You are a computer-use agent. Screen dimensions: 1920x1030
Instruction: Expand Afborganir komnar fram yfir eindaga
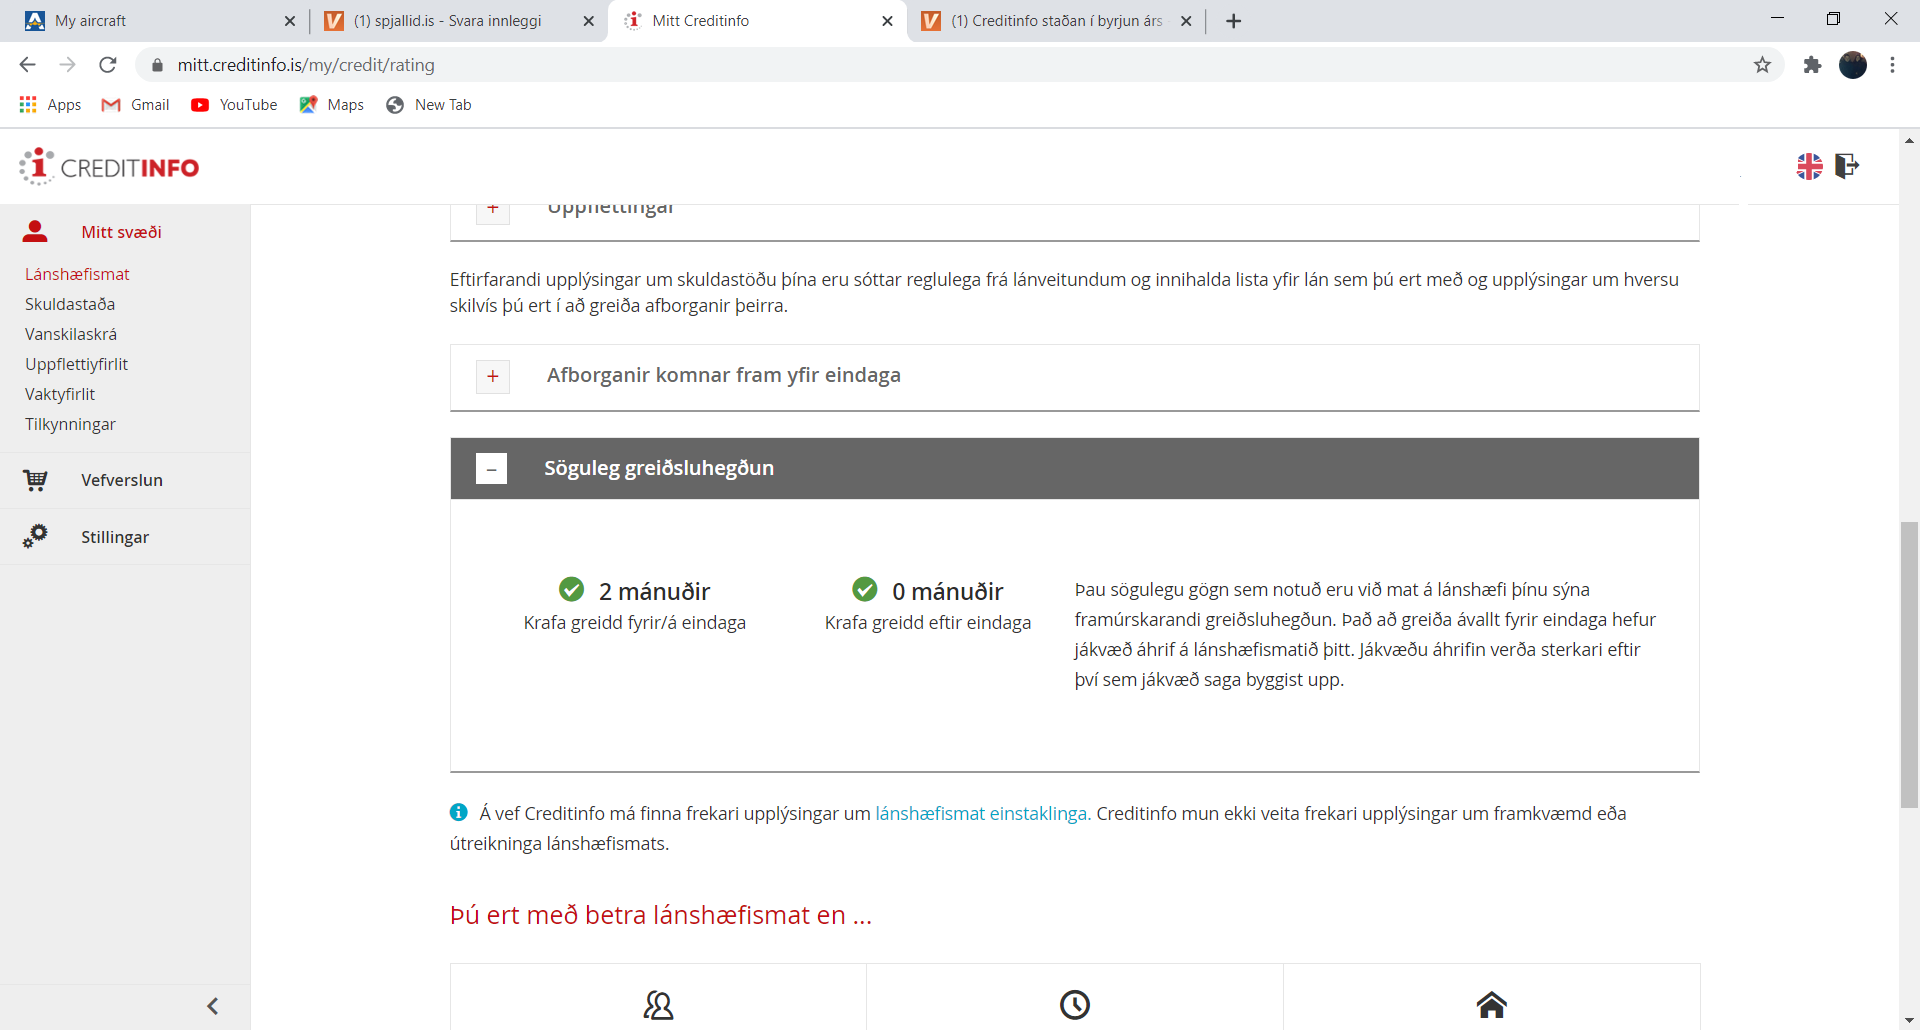(493, 376)
